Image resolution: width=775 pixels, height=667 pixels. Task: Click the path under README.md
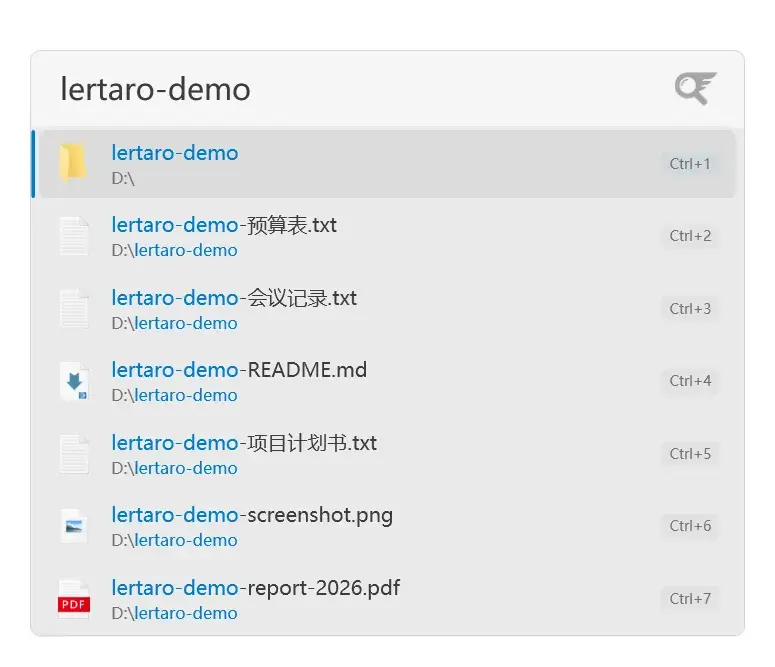pyautogui.click(x=174, y=395)
